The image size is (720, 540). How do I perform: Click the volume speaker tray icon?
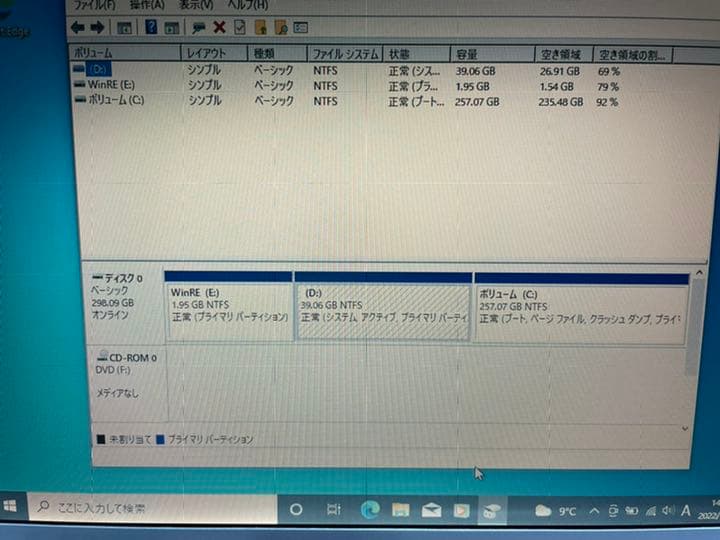[x=669, y=511]
